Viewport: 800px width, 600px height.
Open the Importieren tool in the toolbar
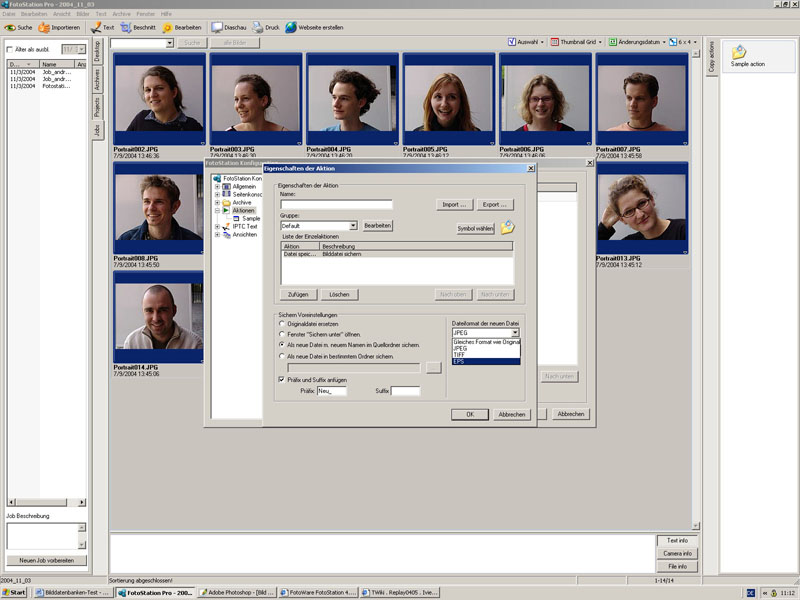(59, 28)
